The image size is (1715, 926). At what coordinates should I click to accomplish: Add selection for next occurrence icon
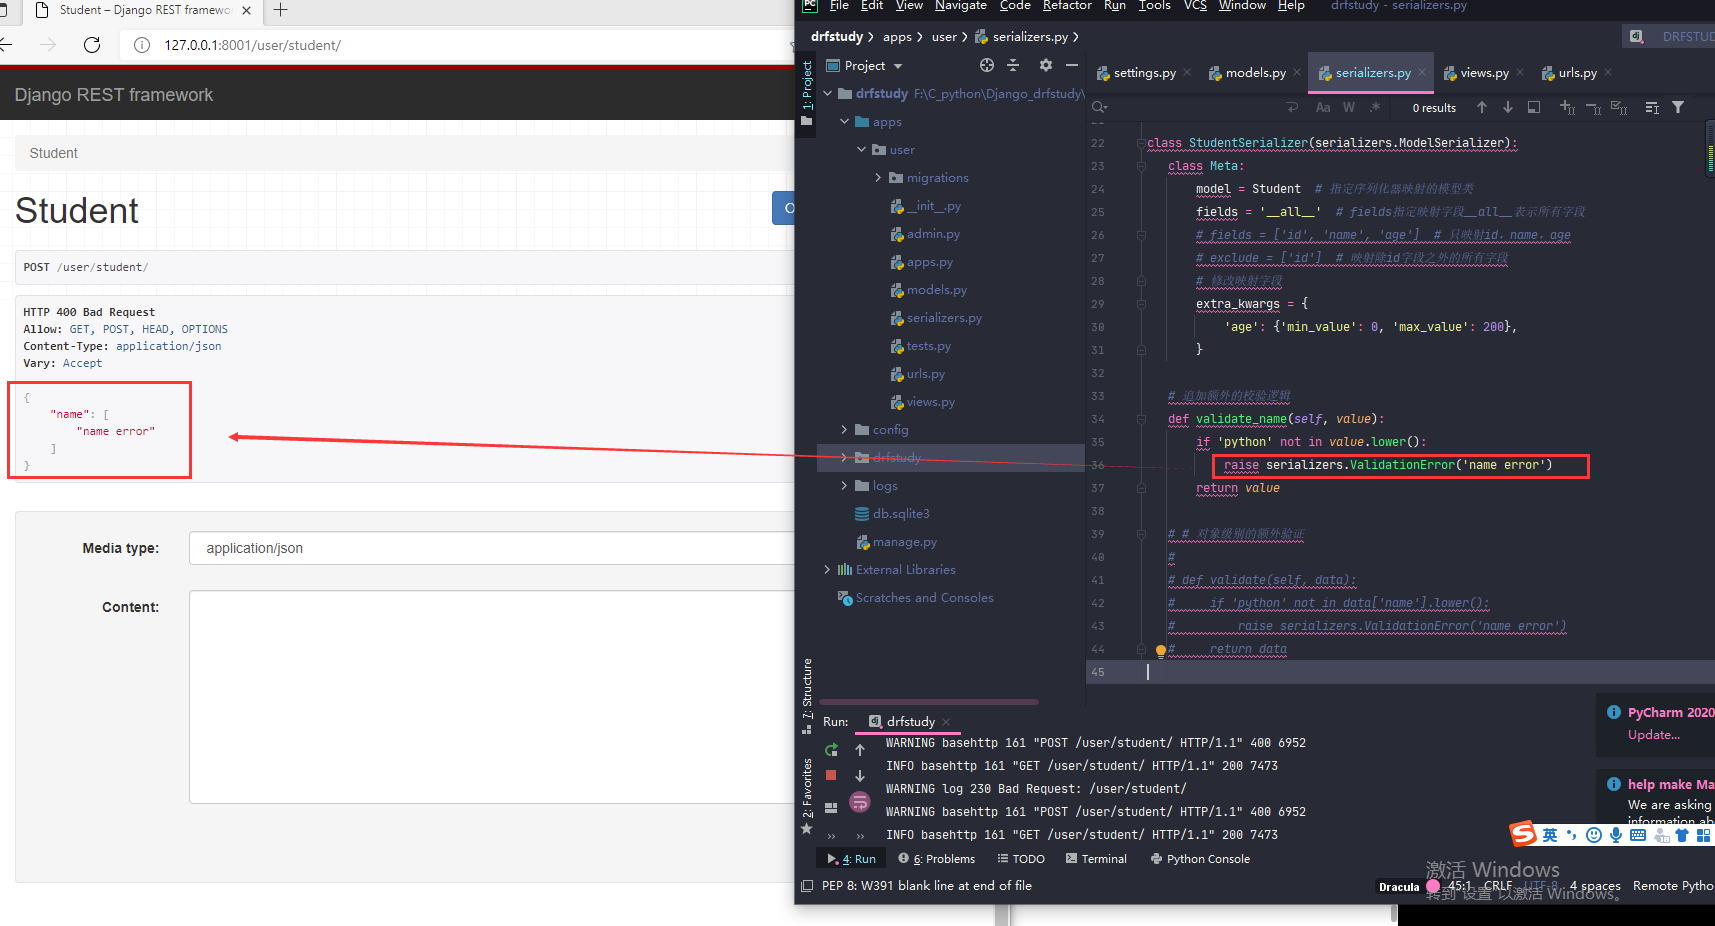1567,107
